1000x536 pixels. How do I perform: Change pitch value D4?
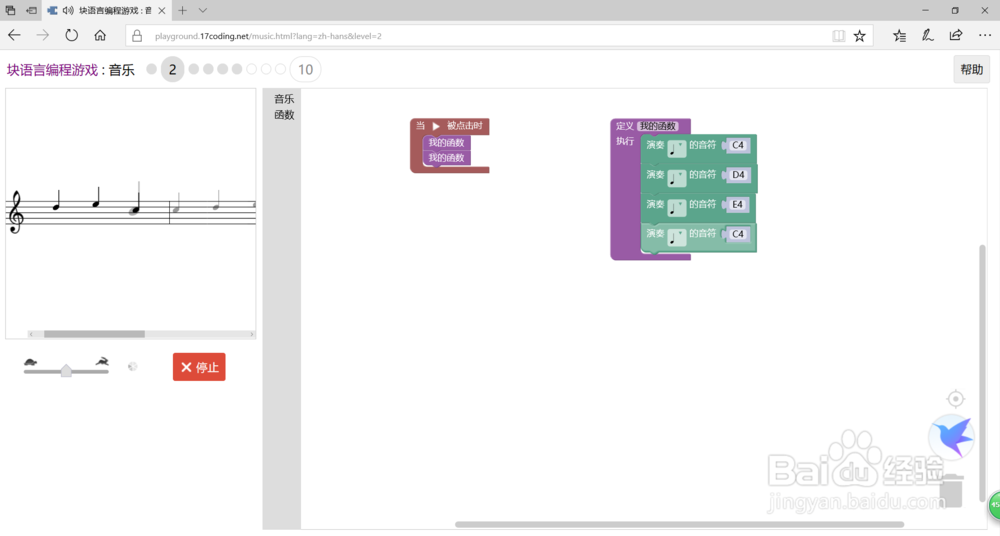738,175
